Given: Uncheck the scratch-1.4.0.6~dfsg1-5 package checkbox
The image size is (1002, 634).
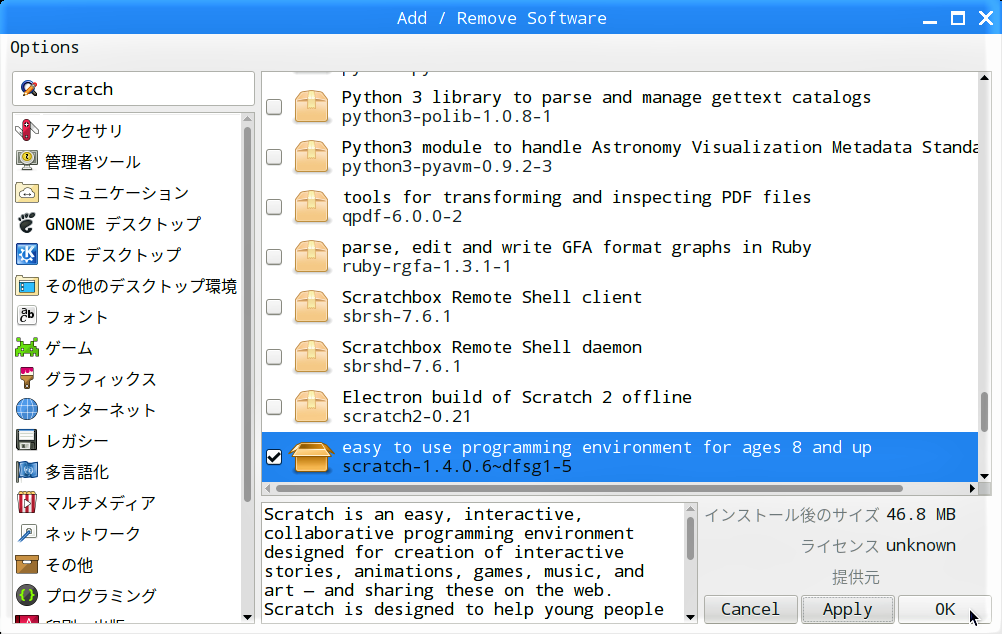Looking at the screenshot, I should 274,457.
